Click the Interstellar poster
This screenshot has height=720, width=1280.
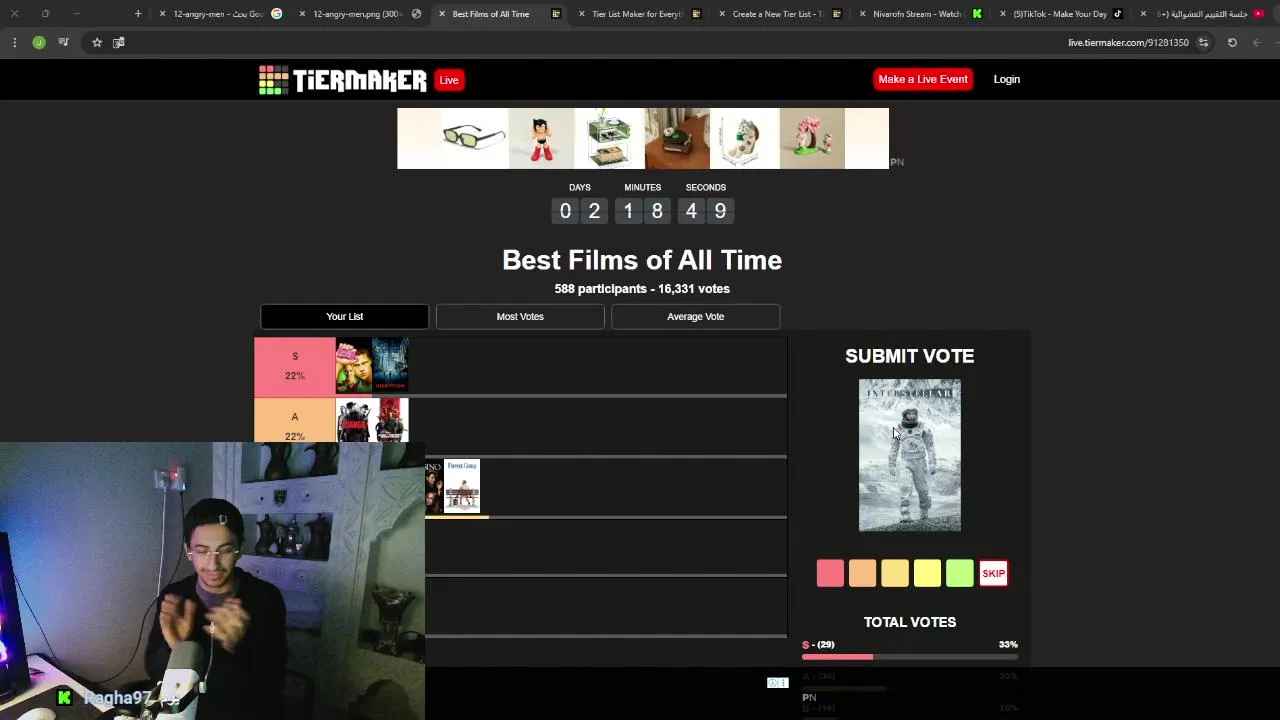click(909, 455)
